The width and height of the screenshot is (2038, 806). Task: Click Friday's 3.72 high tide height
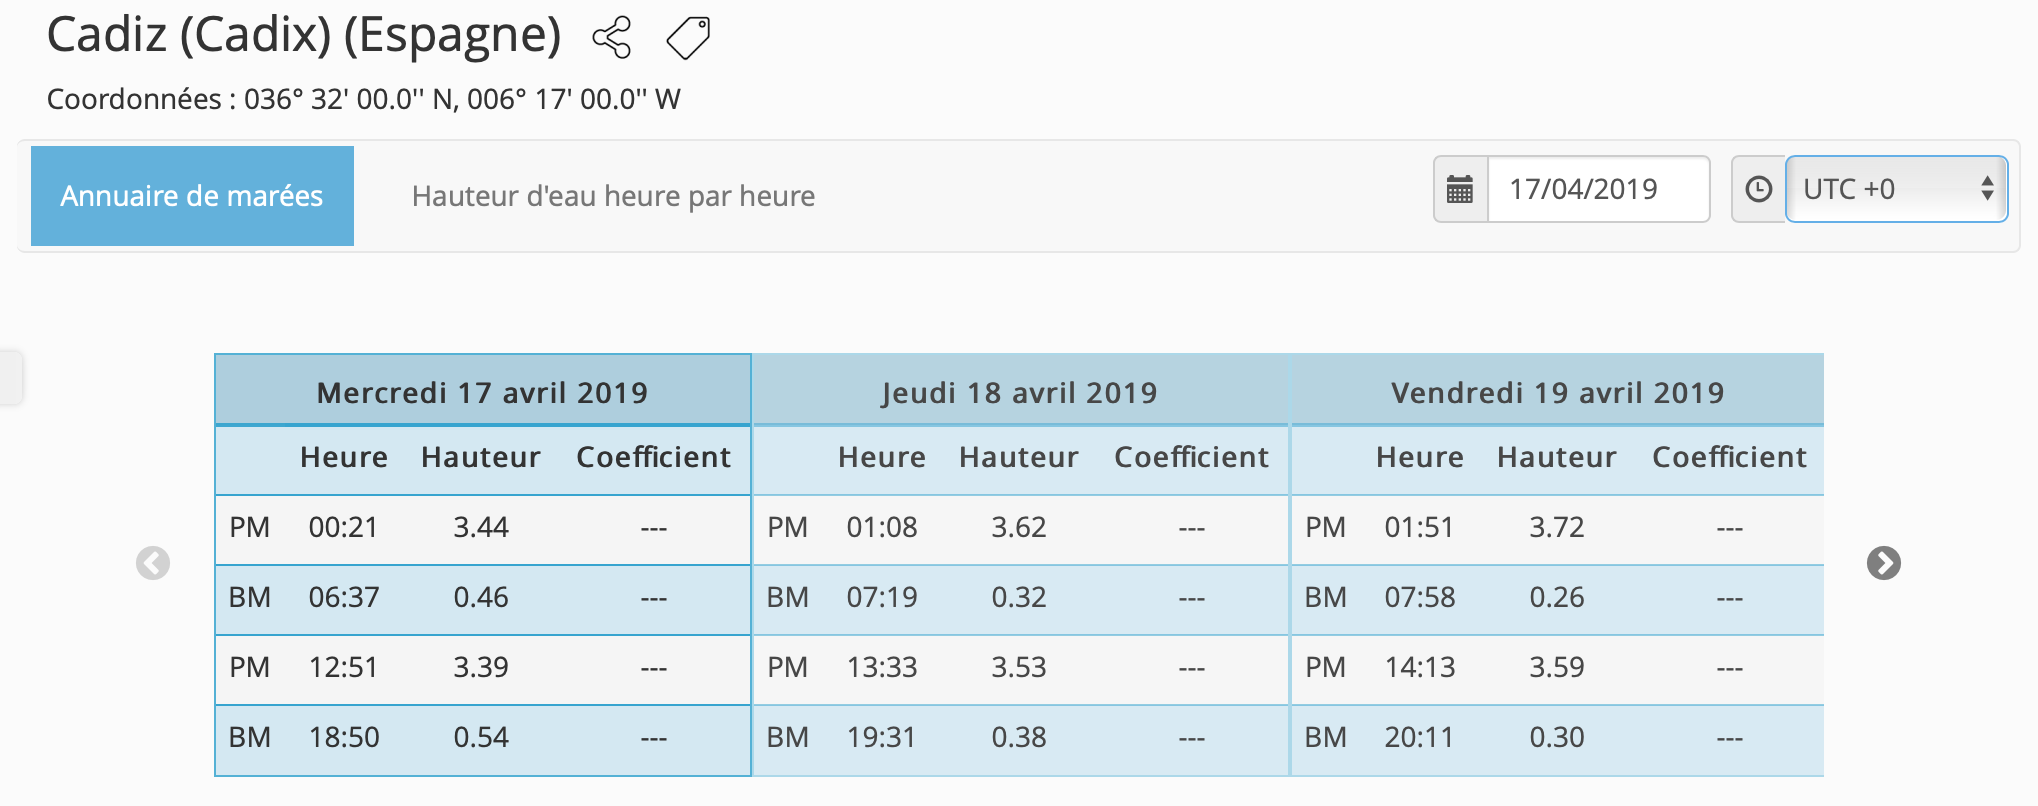[1556, 527]
